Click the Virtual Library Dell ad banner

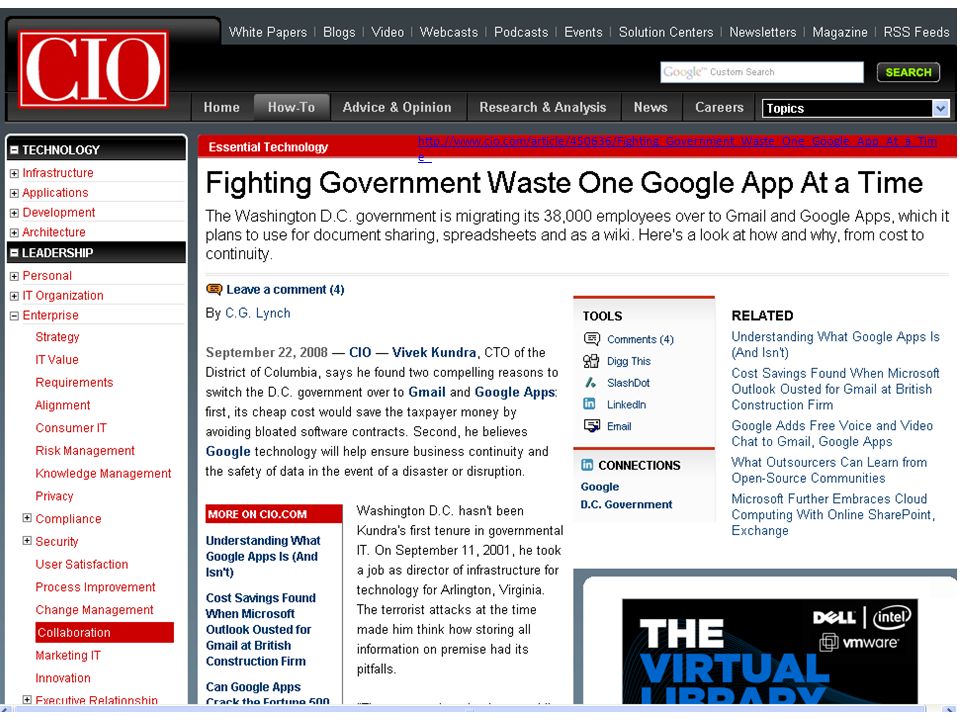[x=770, y=651]
